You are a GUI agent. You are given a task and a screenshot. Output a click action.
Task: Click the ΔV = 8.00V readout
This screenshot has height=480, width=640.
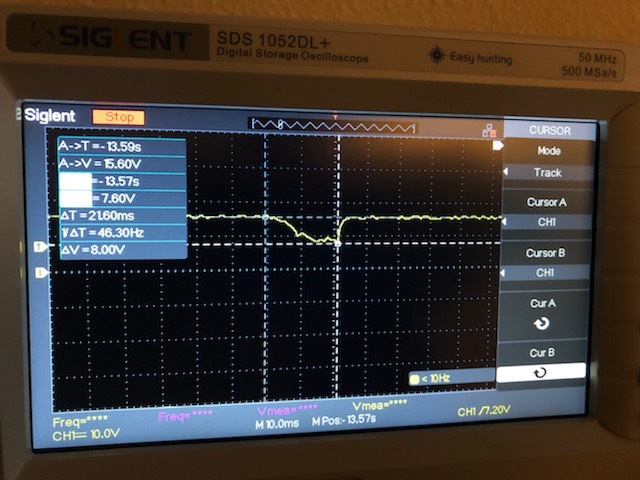pos(122,250)
